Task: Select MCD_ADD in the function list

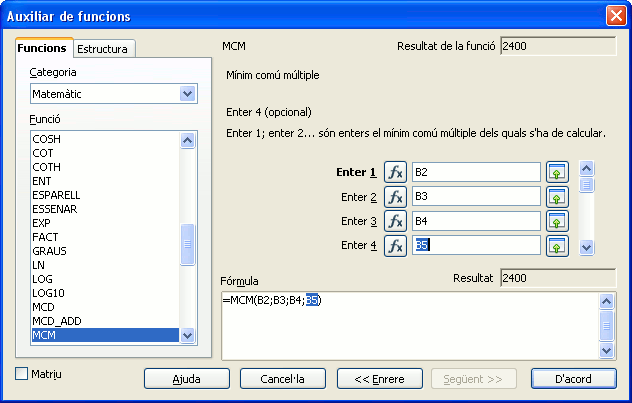Action: [x=56, y=321]
